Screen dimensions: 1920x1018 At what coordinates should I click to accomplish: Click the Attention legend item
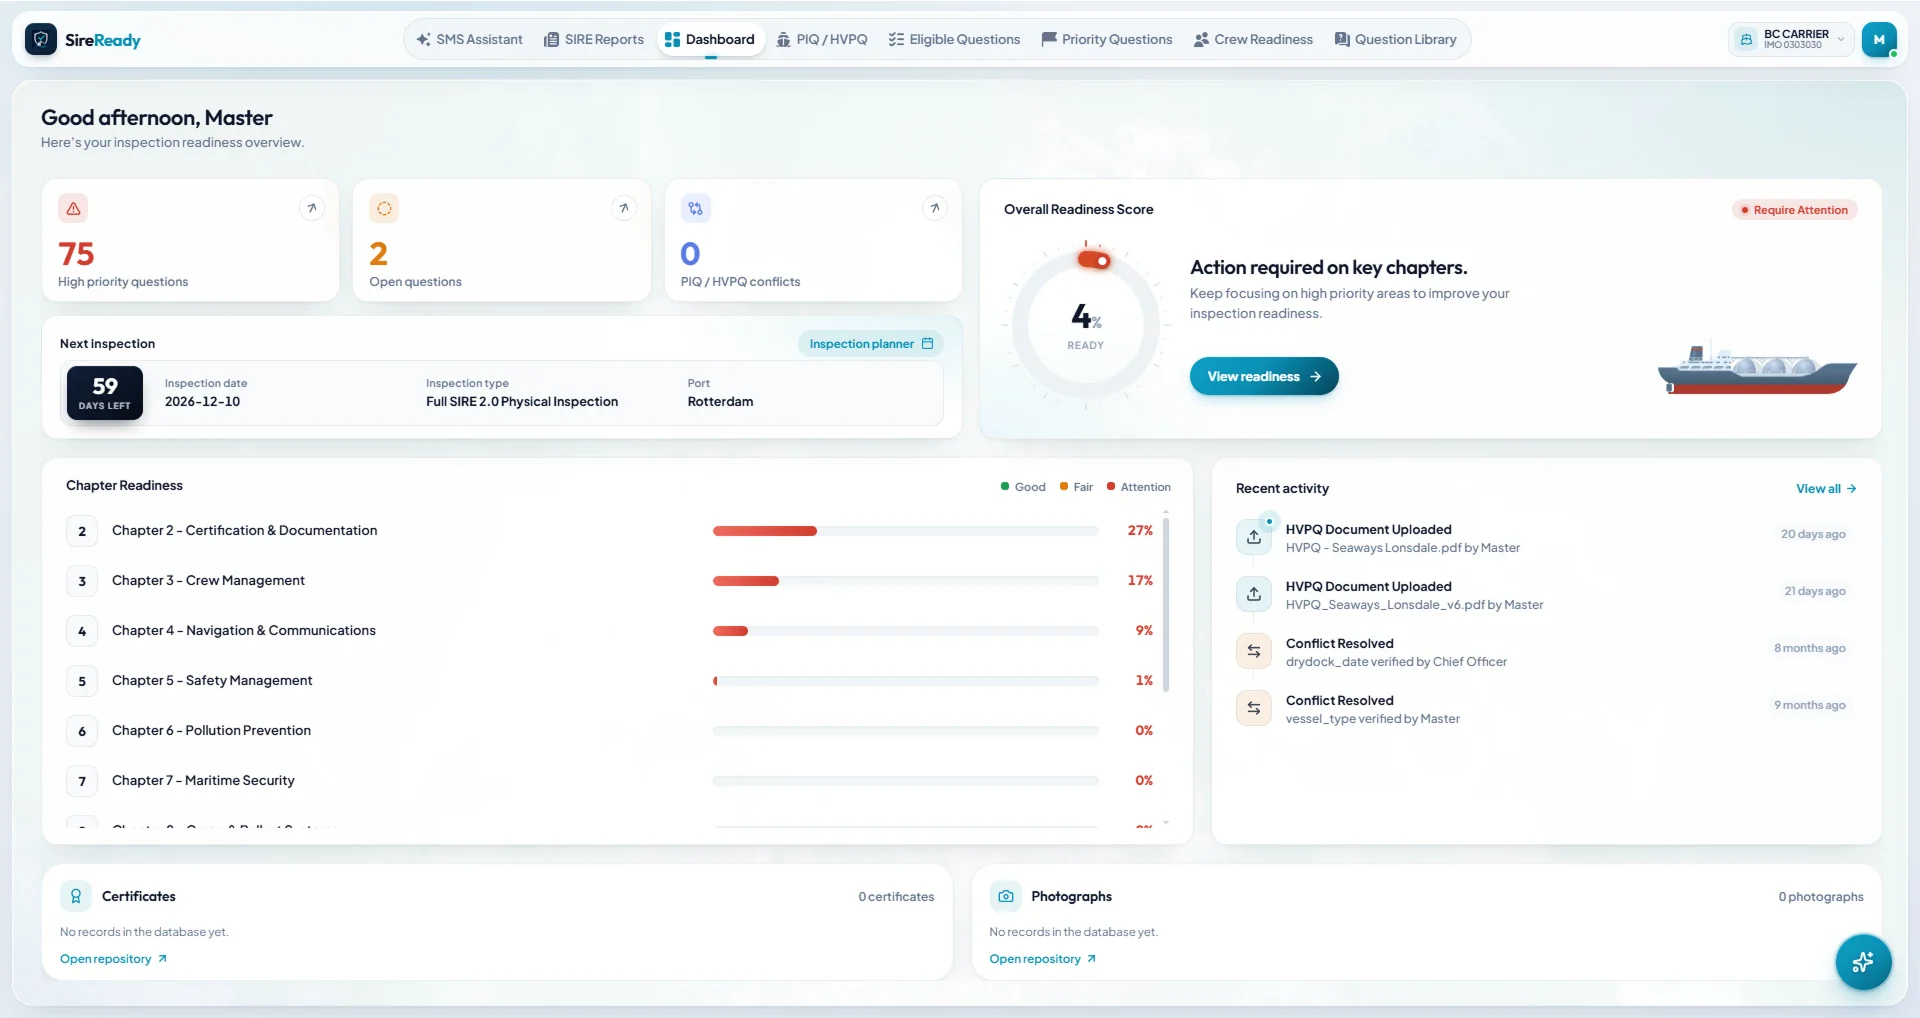point(1138,487)
